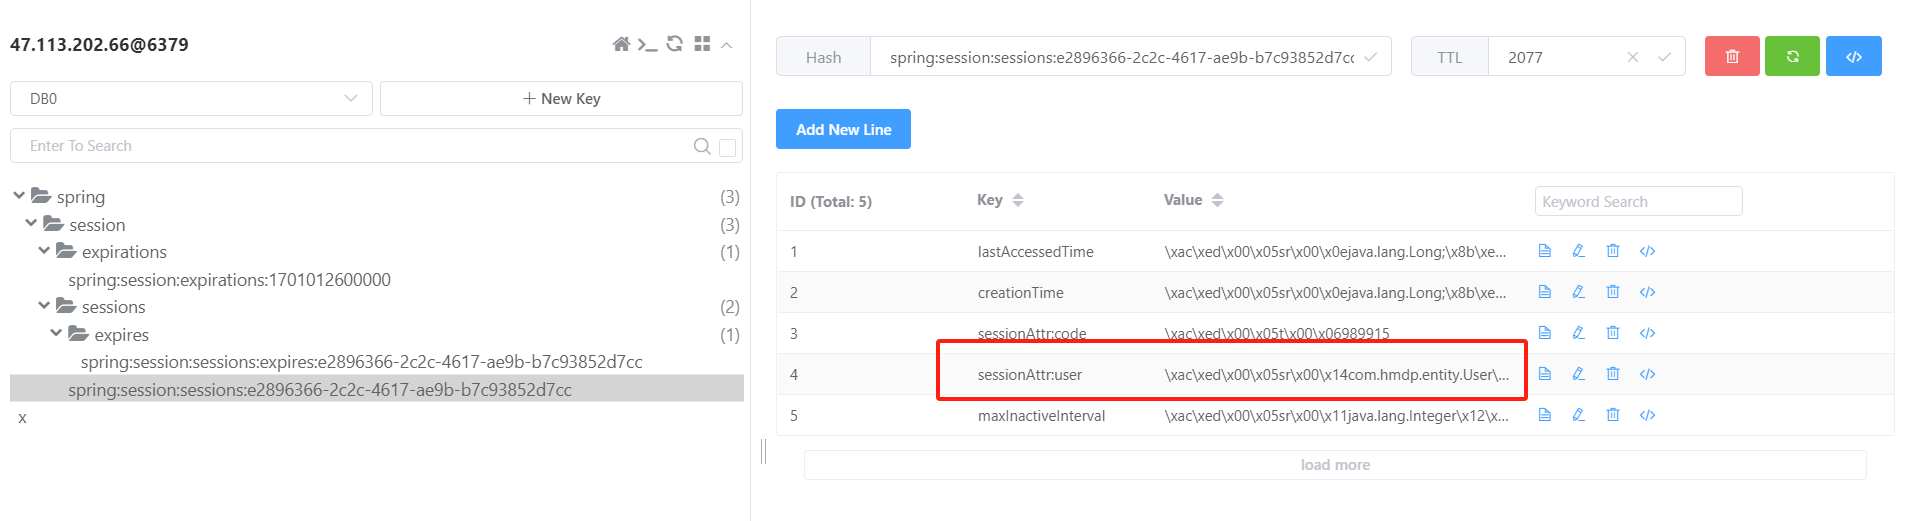Image resolution: width=1917 pixels, height=521 pixels.
Task: Click the Keyword Search input field
Action: point(1637,201)
